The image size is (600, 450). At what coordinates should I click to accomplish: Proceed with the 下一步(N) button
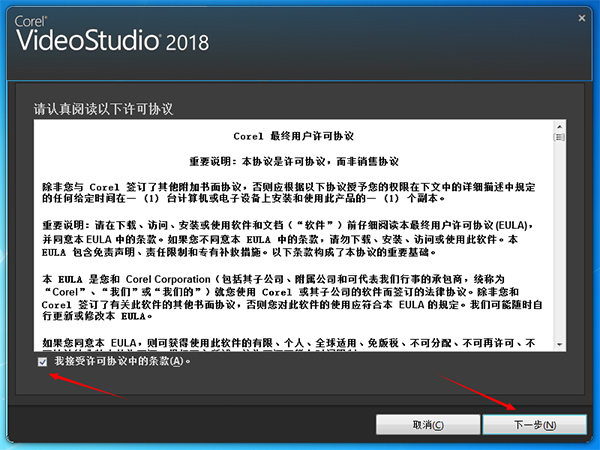(x=535, y=425)
